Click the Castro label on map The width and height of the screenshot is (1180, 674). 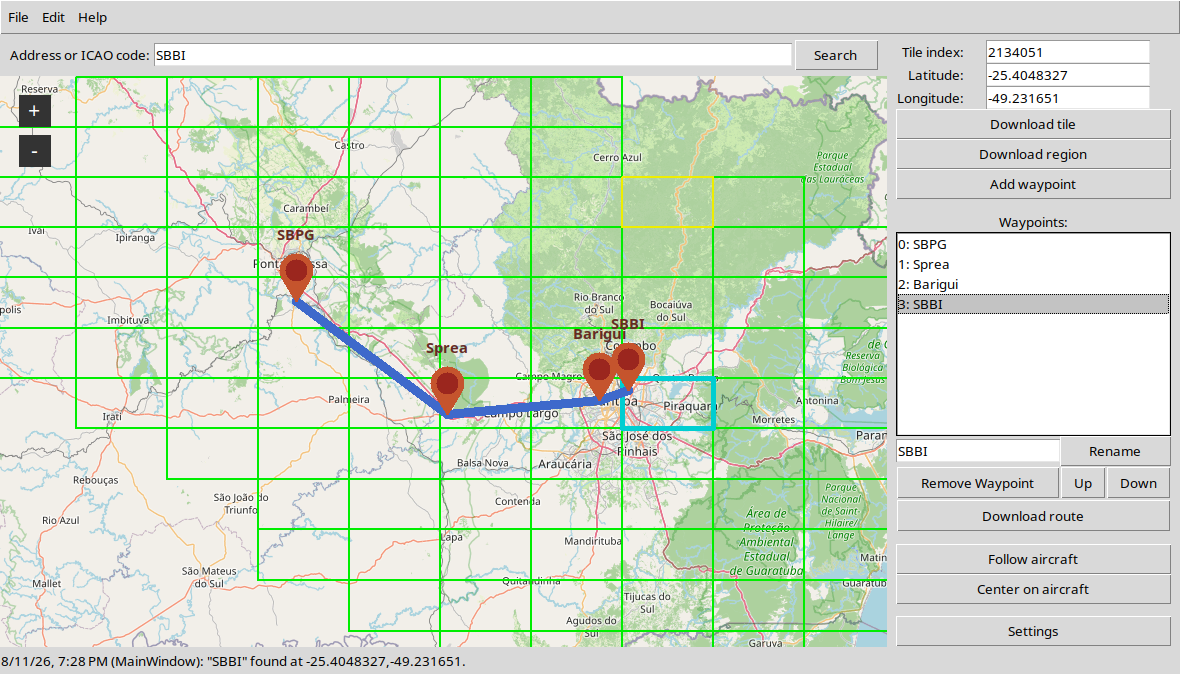349,145
